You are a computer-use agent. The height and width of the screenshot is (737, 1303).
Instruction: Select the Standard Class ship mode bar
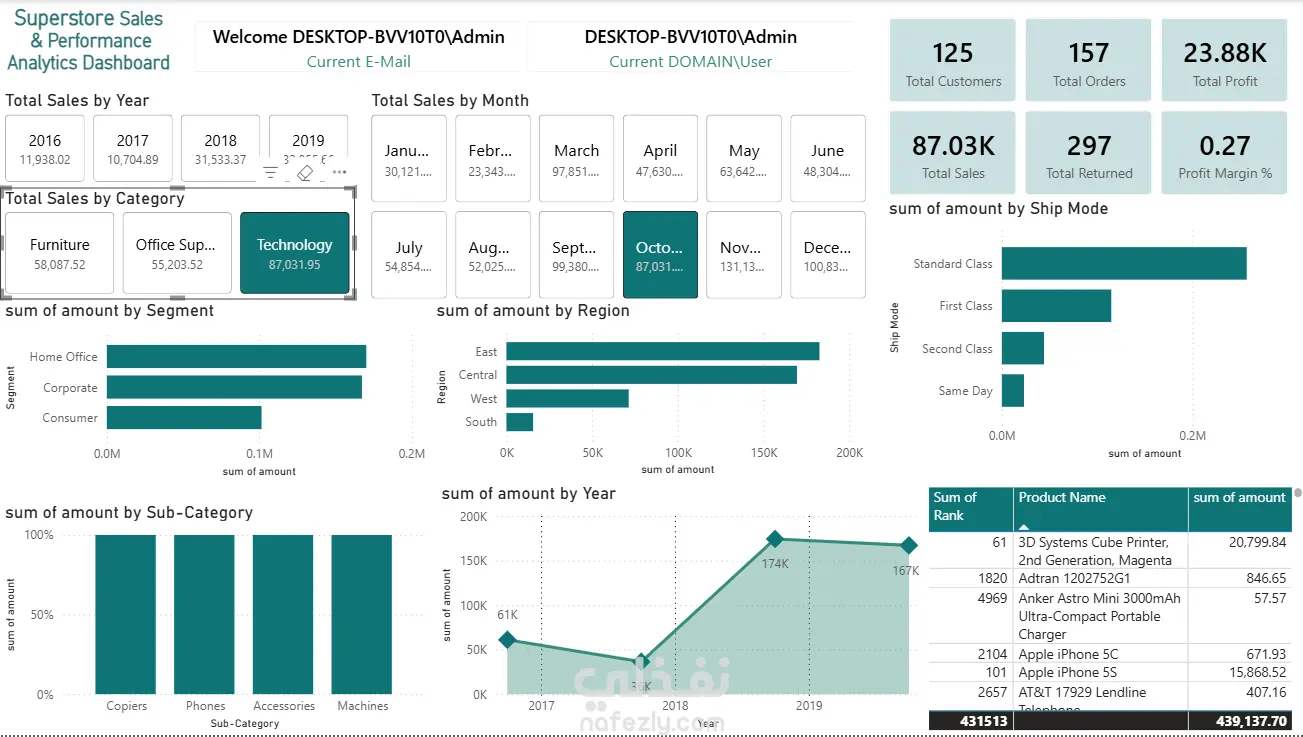pos(1124,264)
